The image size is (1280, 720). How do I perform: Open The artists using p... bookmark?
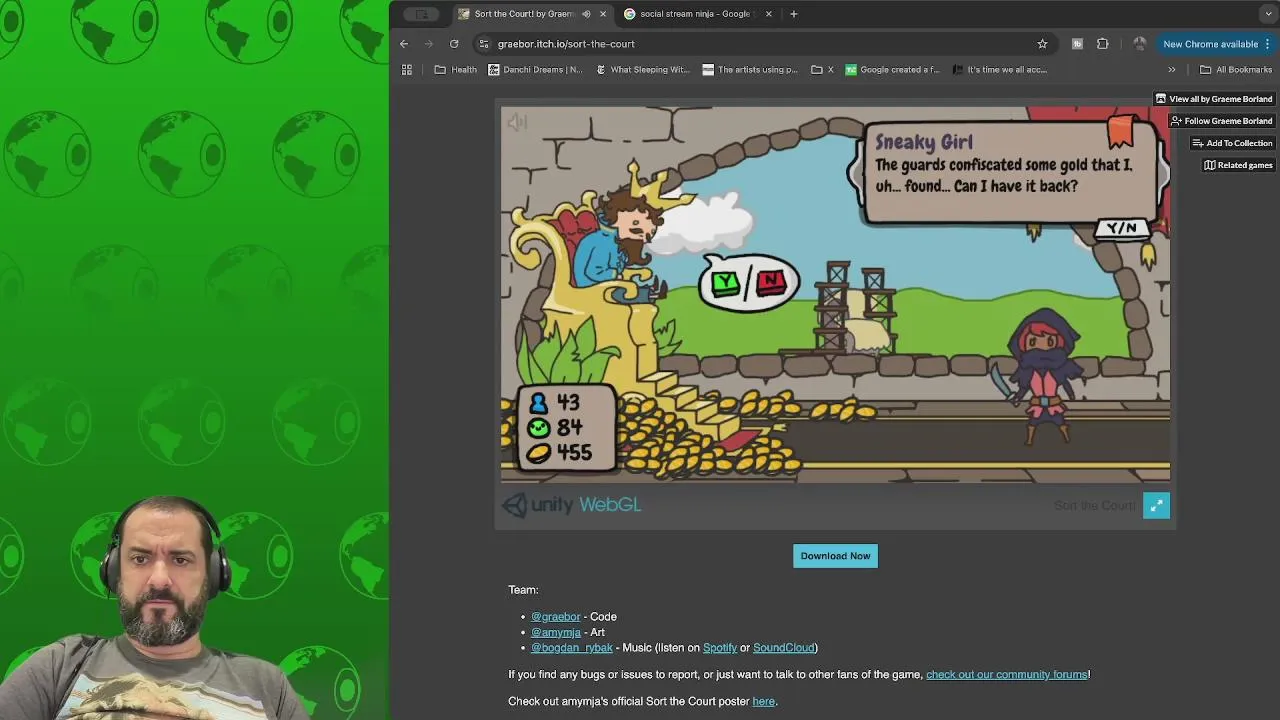point(750,70)
